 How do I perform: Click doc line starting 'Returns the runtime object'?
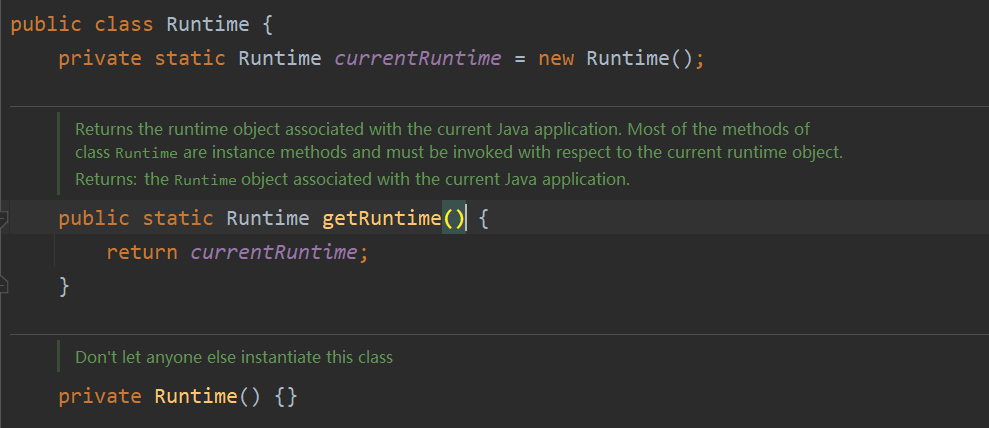click(442, 129)
